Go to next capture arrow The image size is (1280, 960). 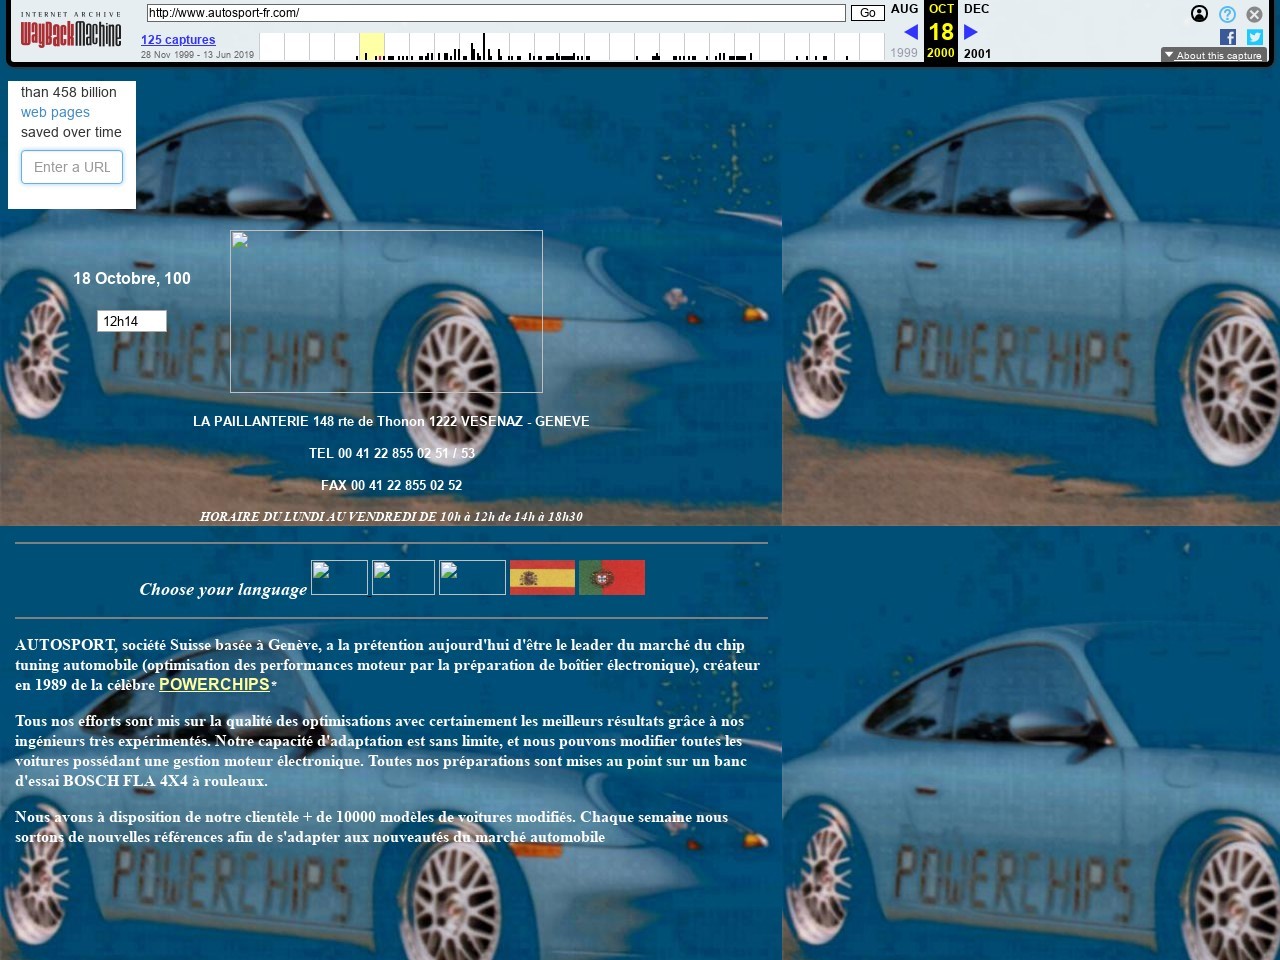click(x=970, y=32)
